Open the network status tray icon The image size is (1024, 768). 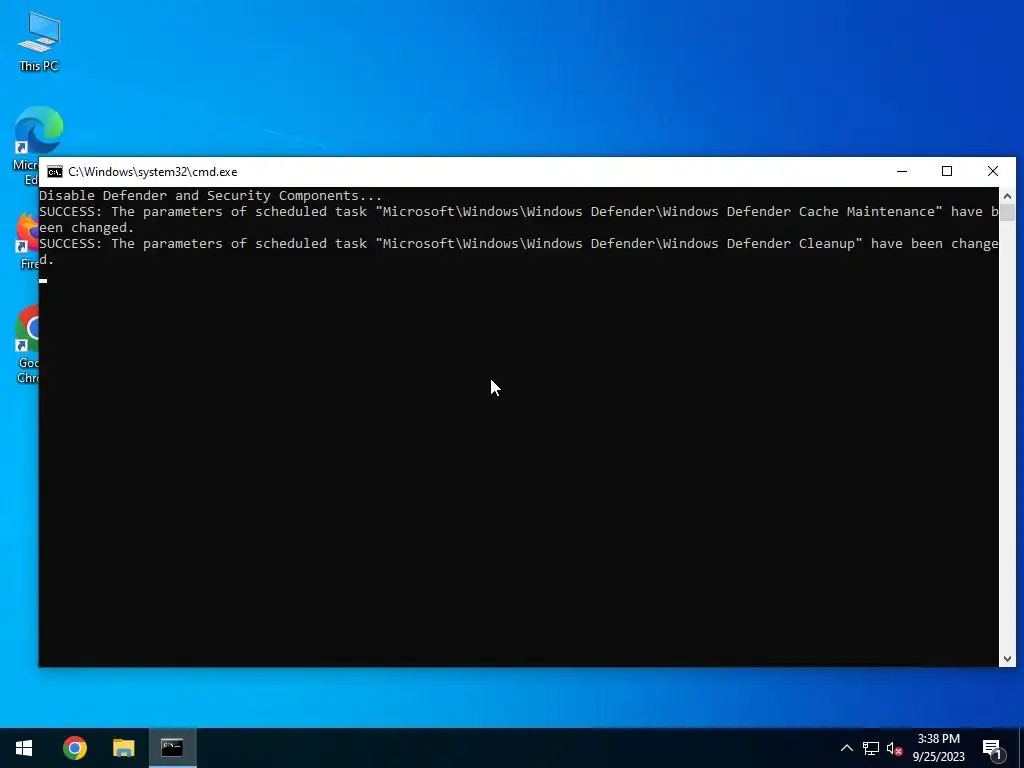click(871, 748)
